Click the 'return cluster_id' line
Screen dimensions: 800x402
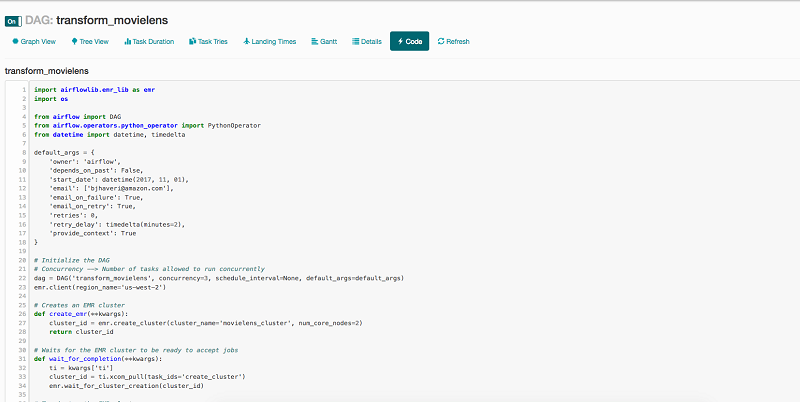click(81, 332)
